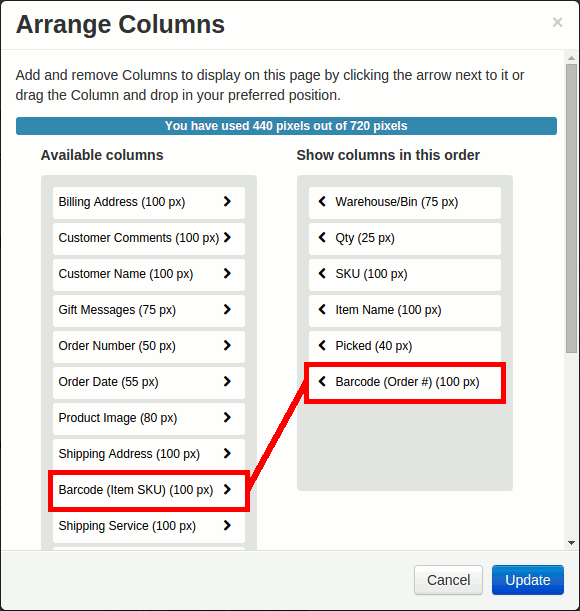Remove SKU column using its left arrow
The height and width of the screenshot is (611, 580).
pyautogui.click(x=322, y=274)
